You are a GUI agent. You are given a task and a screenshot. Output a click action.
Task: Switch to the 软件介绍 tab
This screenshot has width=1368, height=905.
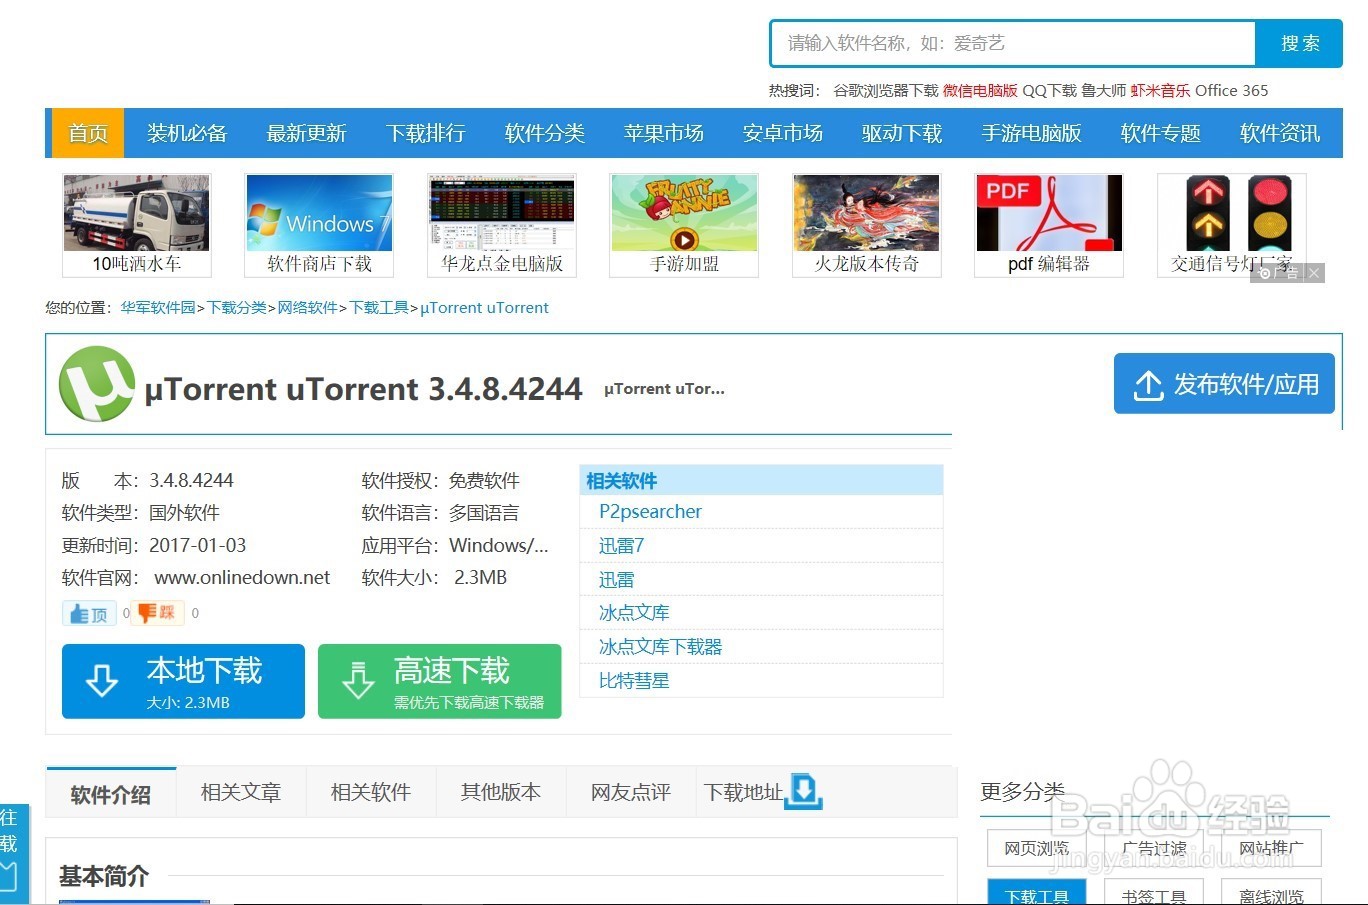(x=111, y=794)
